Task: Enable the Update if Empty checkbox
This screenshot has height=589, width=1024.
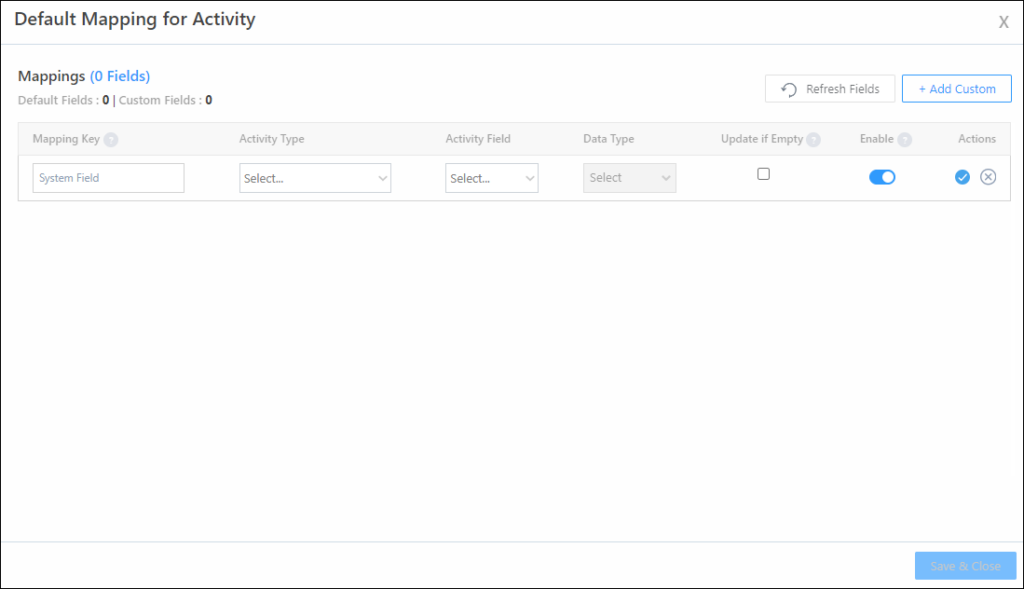Action: click(x=764, y=173)
